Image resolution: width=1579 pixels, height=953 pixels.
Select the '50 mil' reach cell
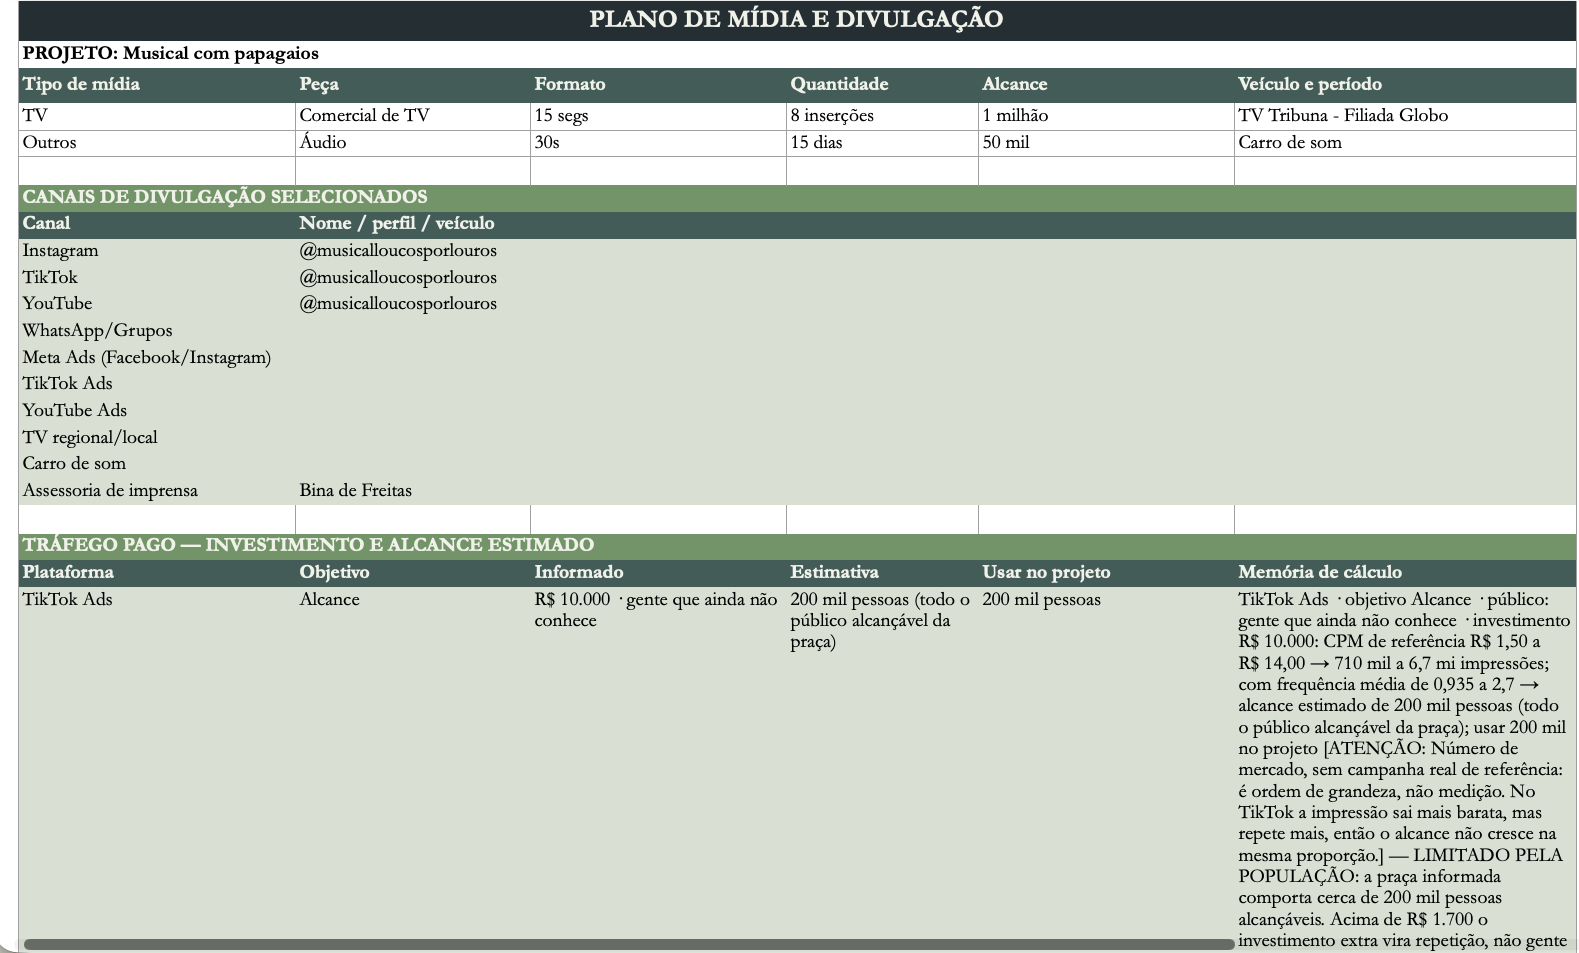point(1106,143)
